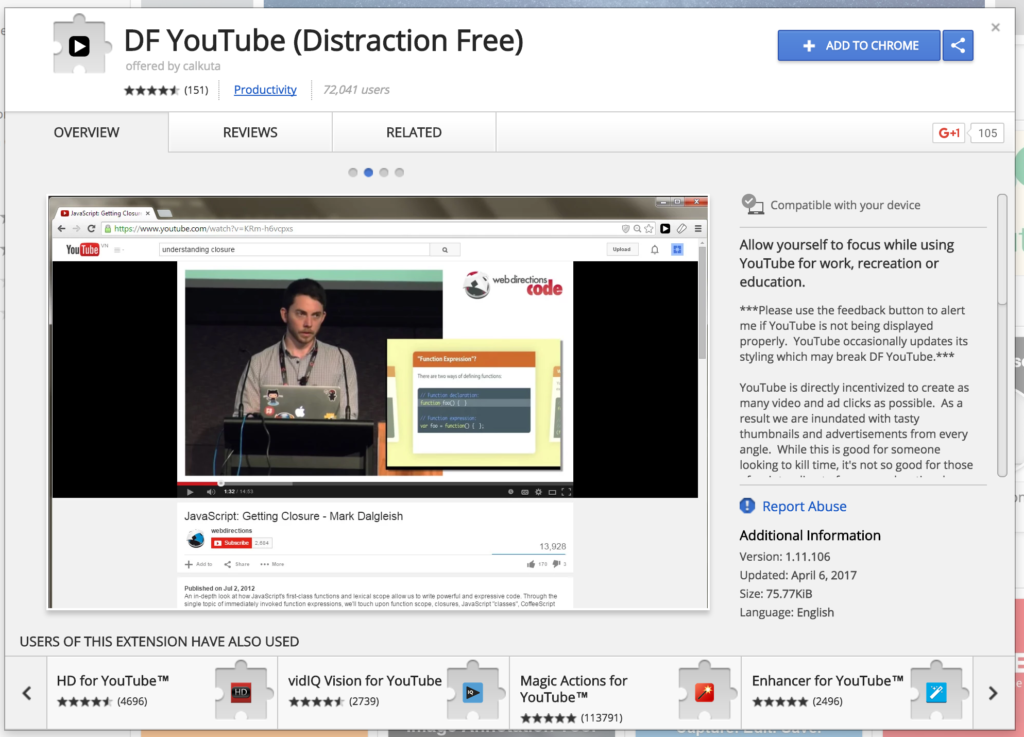Open vidIQ Vision for YouTube extension
Screen dimensions: 1024x737
tap(394, 693)
